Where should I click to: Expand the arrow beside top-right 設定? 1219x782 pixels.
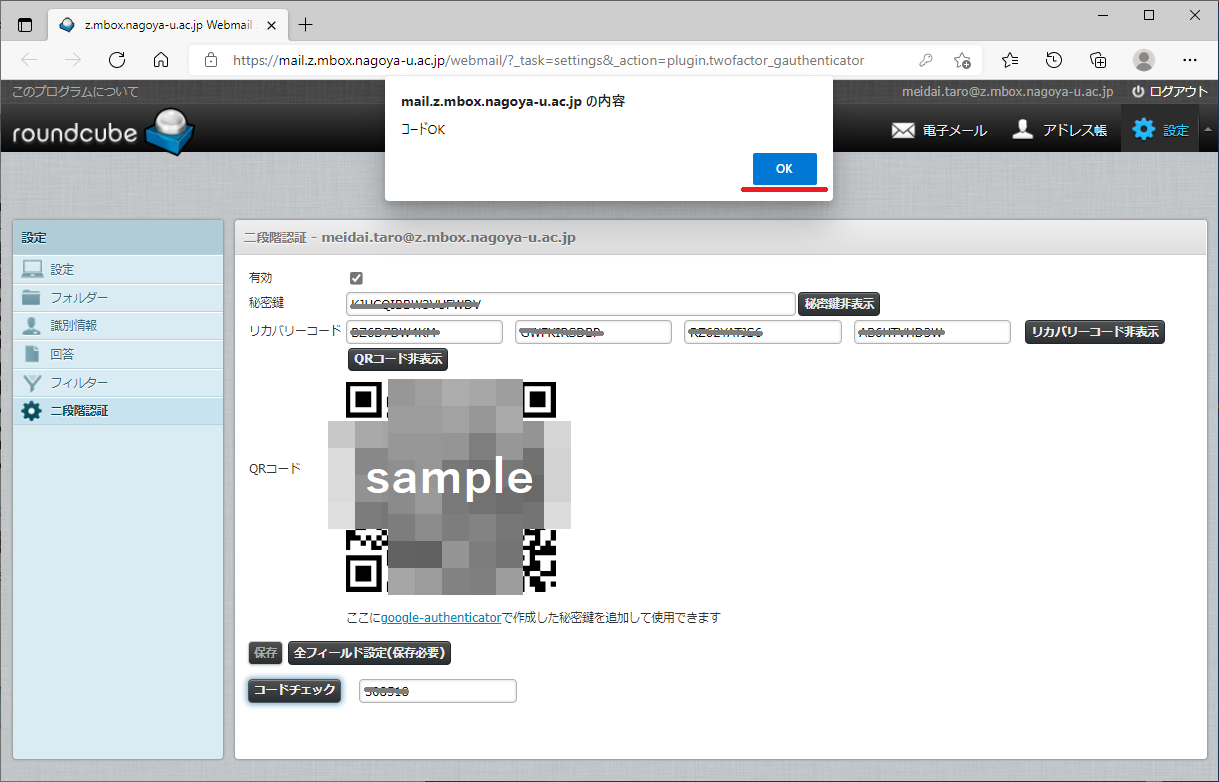click(1207, 128)
